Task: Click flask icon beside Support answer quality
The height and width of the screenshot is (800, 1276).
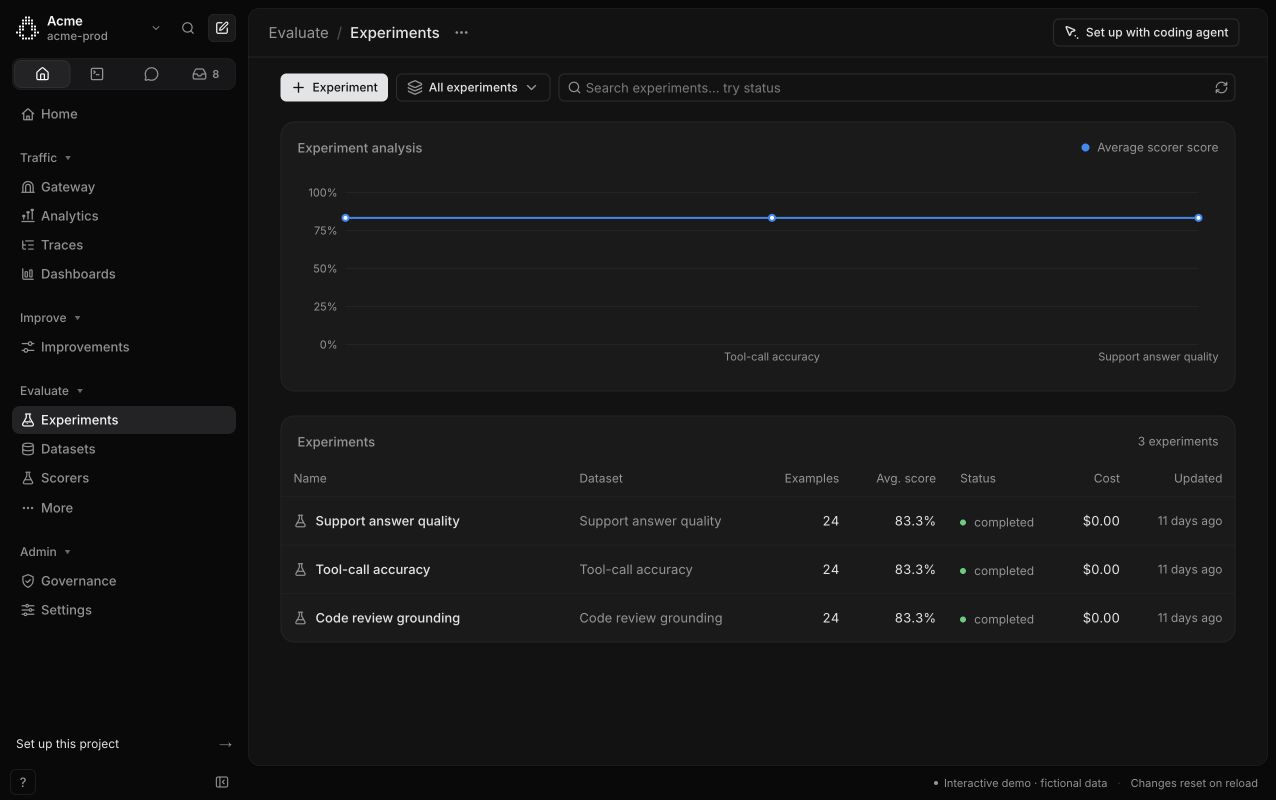Action: click(x=300, y=521)
